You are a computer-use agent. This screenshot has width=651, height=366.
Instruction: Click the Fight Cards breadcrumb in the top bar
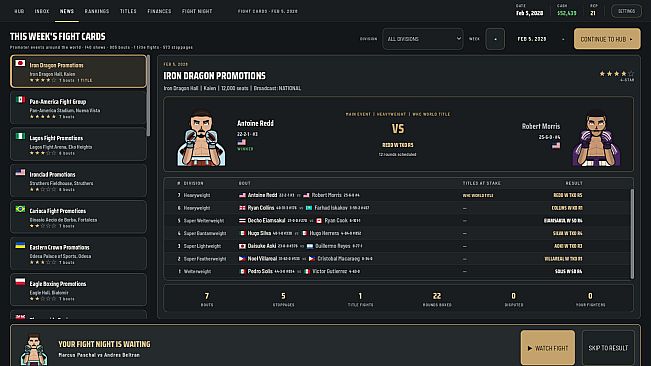pos(268,11)
